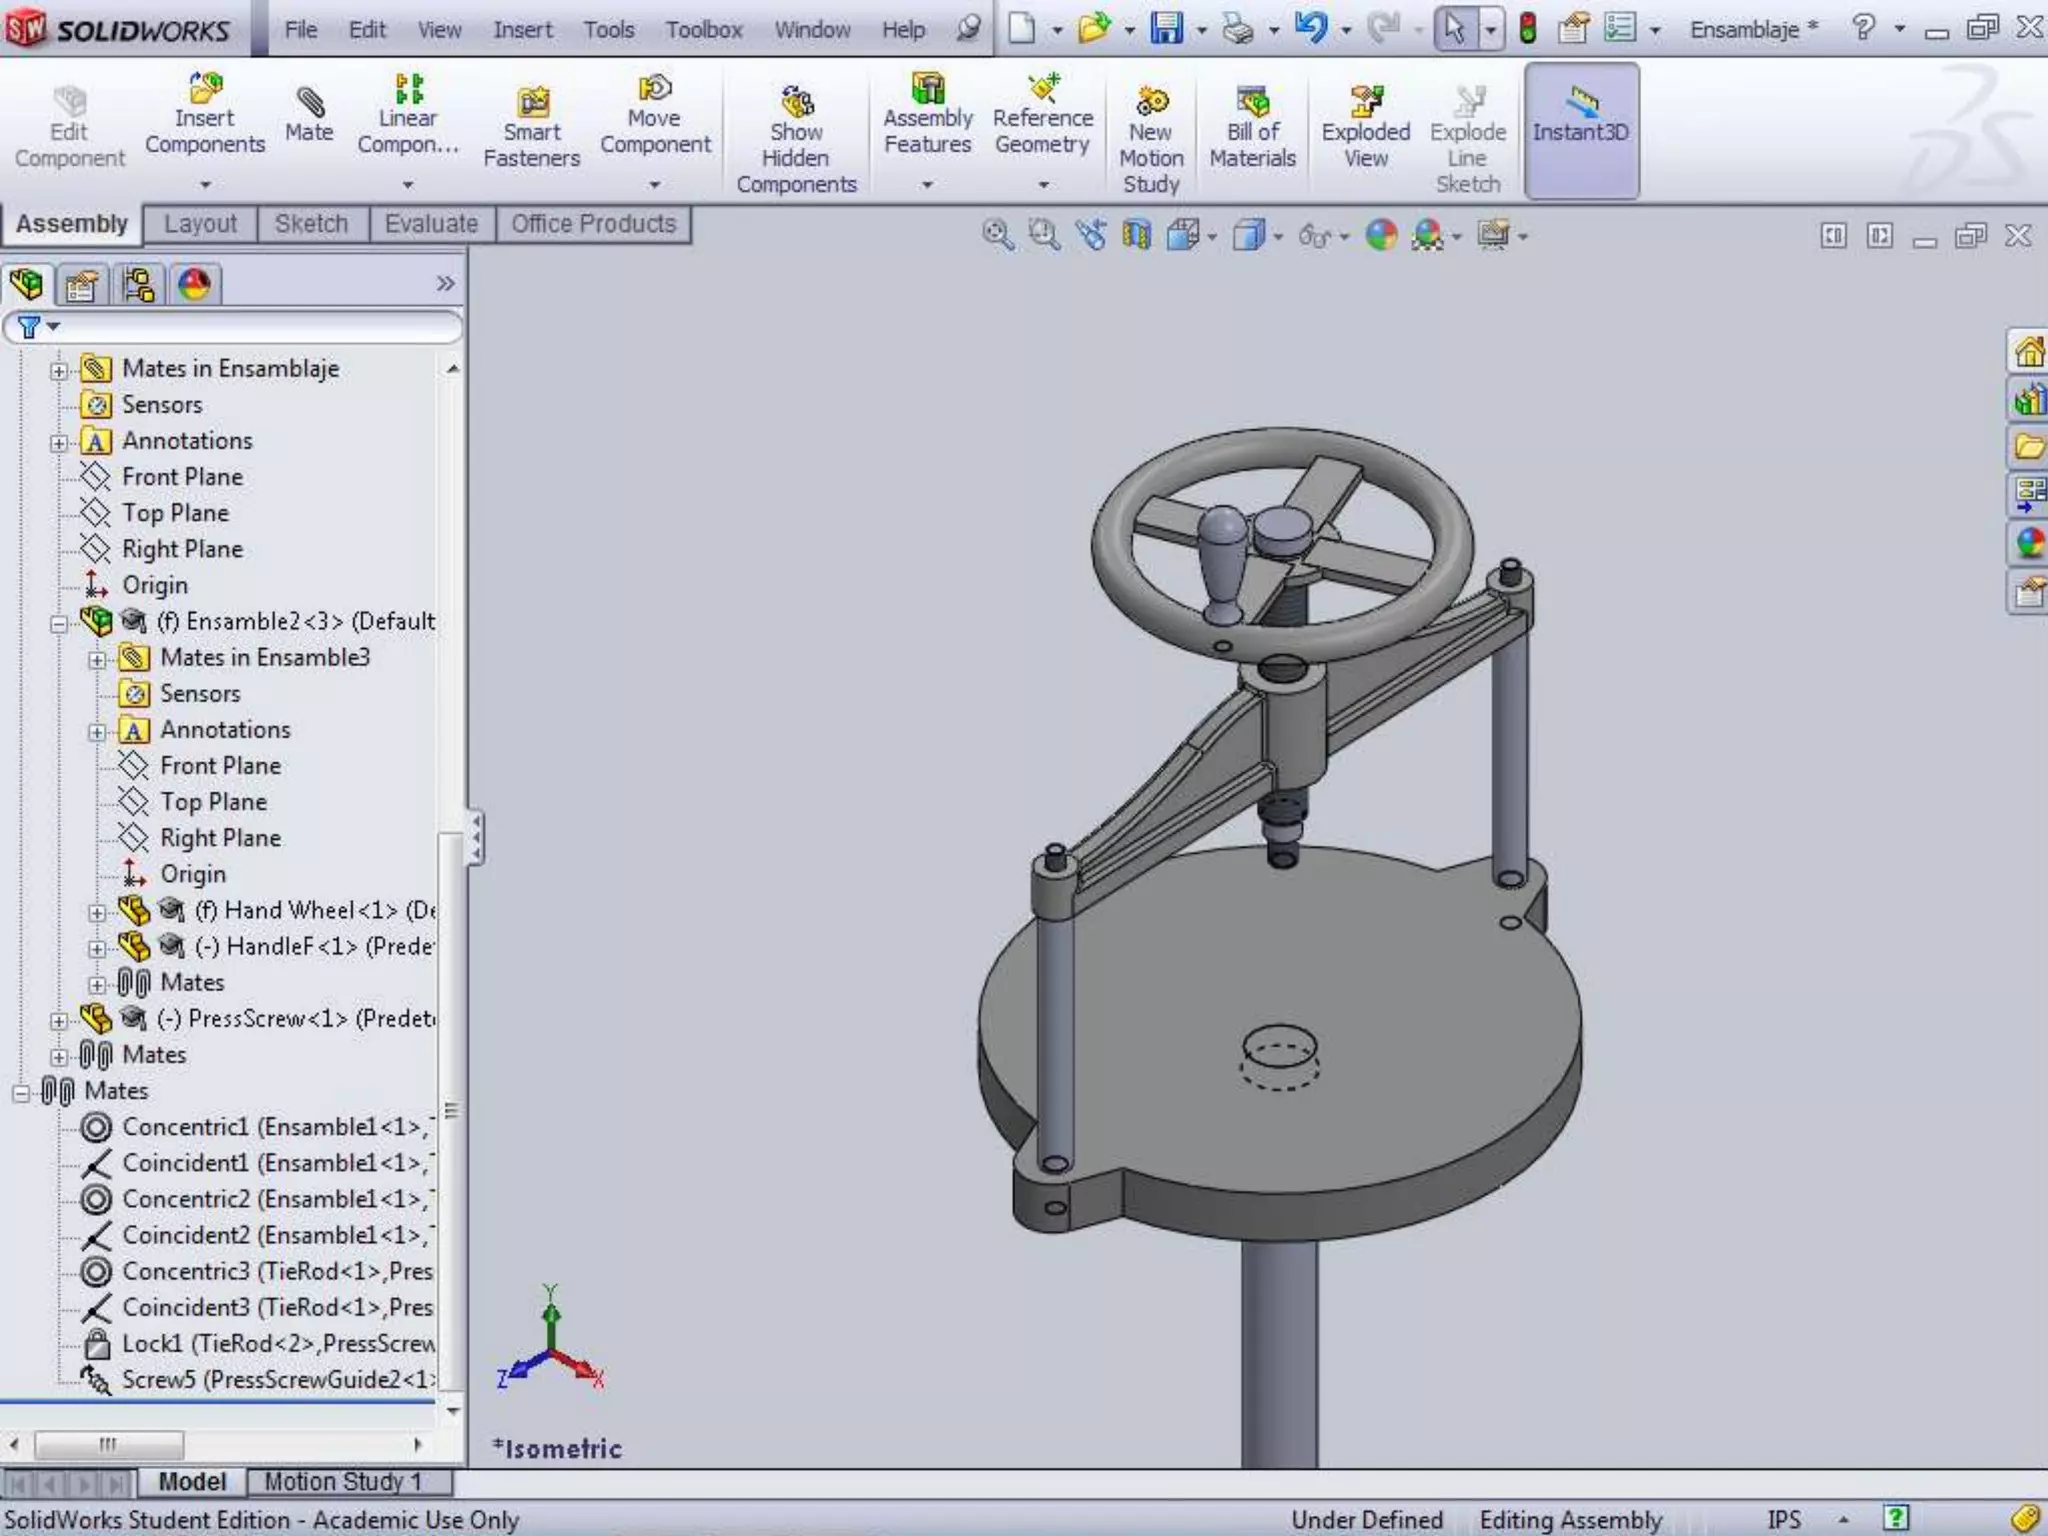Collapse the bottom Mates folder
This screenshot has width=2048, height=1536.
21,1093
